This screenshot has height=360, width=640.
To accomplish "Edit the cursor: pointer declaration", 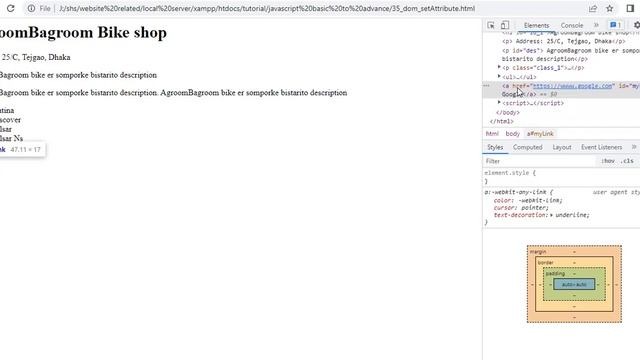I will click(x=521, y=207).
